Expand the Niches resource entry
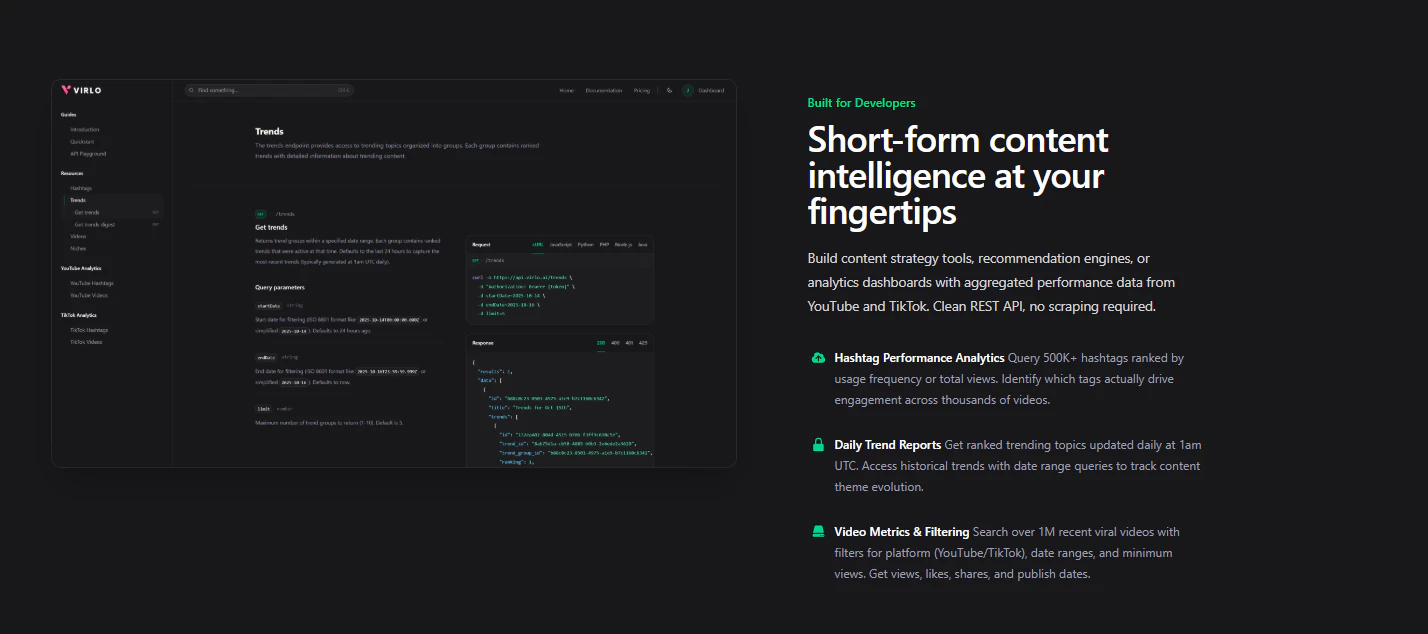The image size is (1428, 634). pyautogui.click(x=79, y=248)
